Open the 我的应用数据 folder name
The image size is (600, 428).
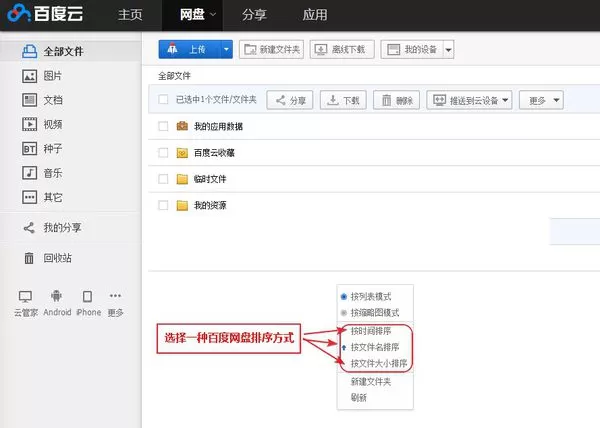pos(218,126)
